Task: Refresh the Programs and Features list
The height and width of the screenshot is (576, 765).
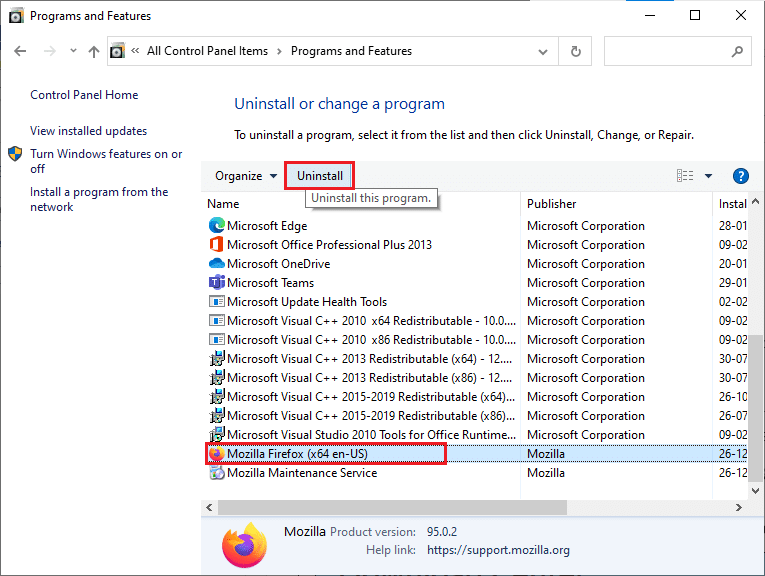Action: point(576,51)
